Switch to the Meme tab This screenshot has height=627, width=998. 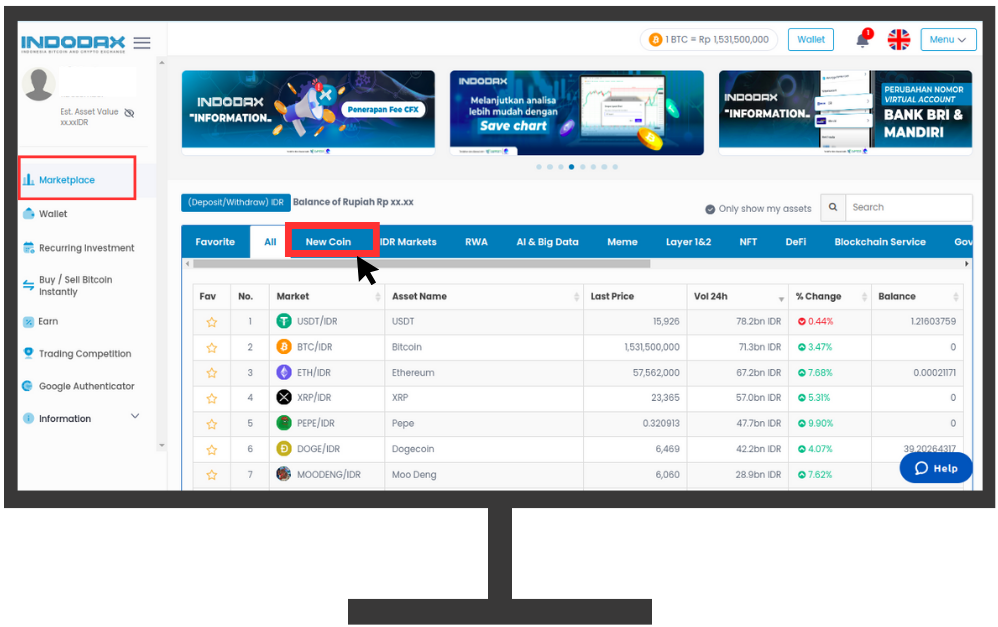click(x=622, y=242)
